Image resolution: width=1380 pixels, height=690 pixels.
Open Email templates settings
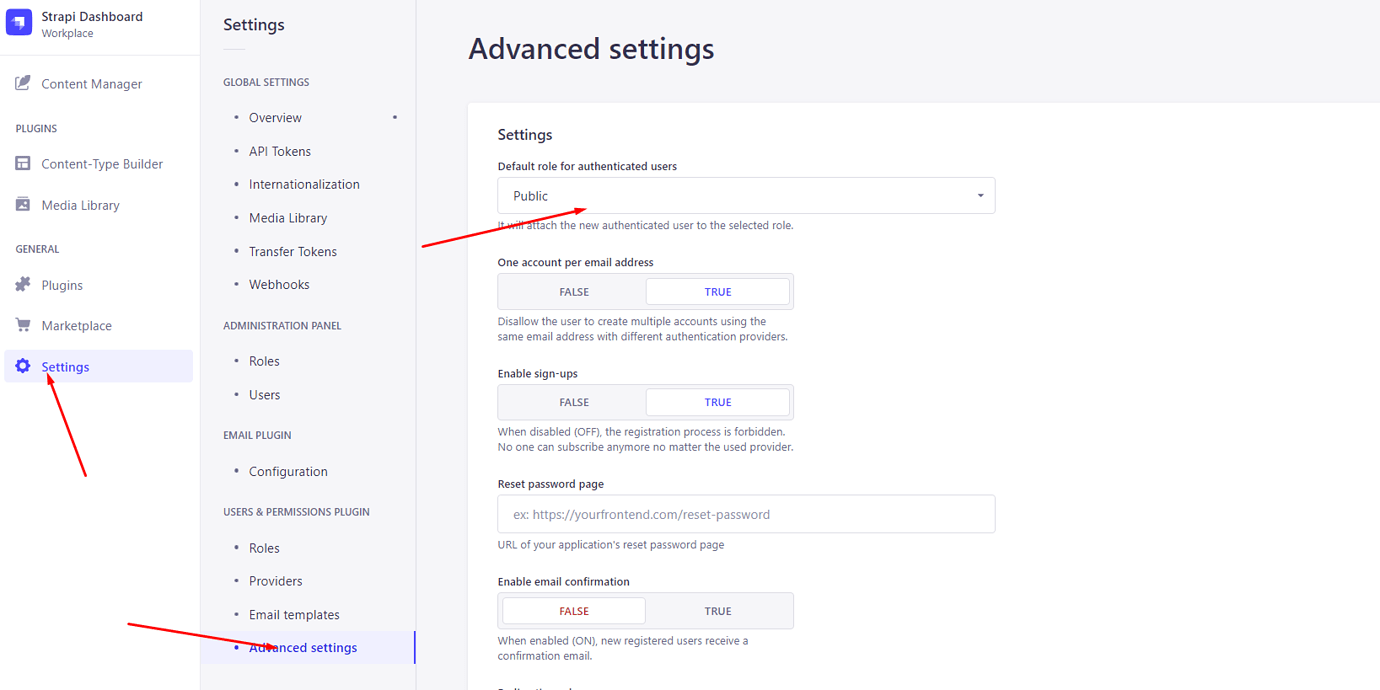coord(294,614)
